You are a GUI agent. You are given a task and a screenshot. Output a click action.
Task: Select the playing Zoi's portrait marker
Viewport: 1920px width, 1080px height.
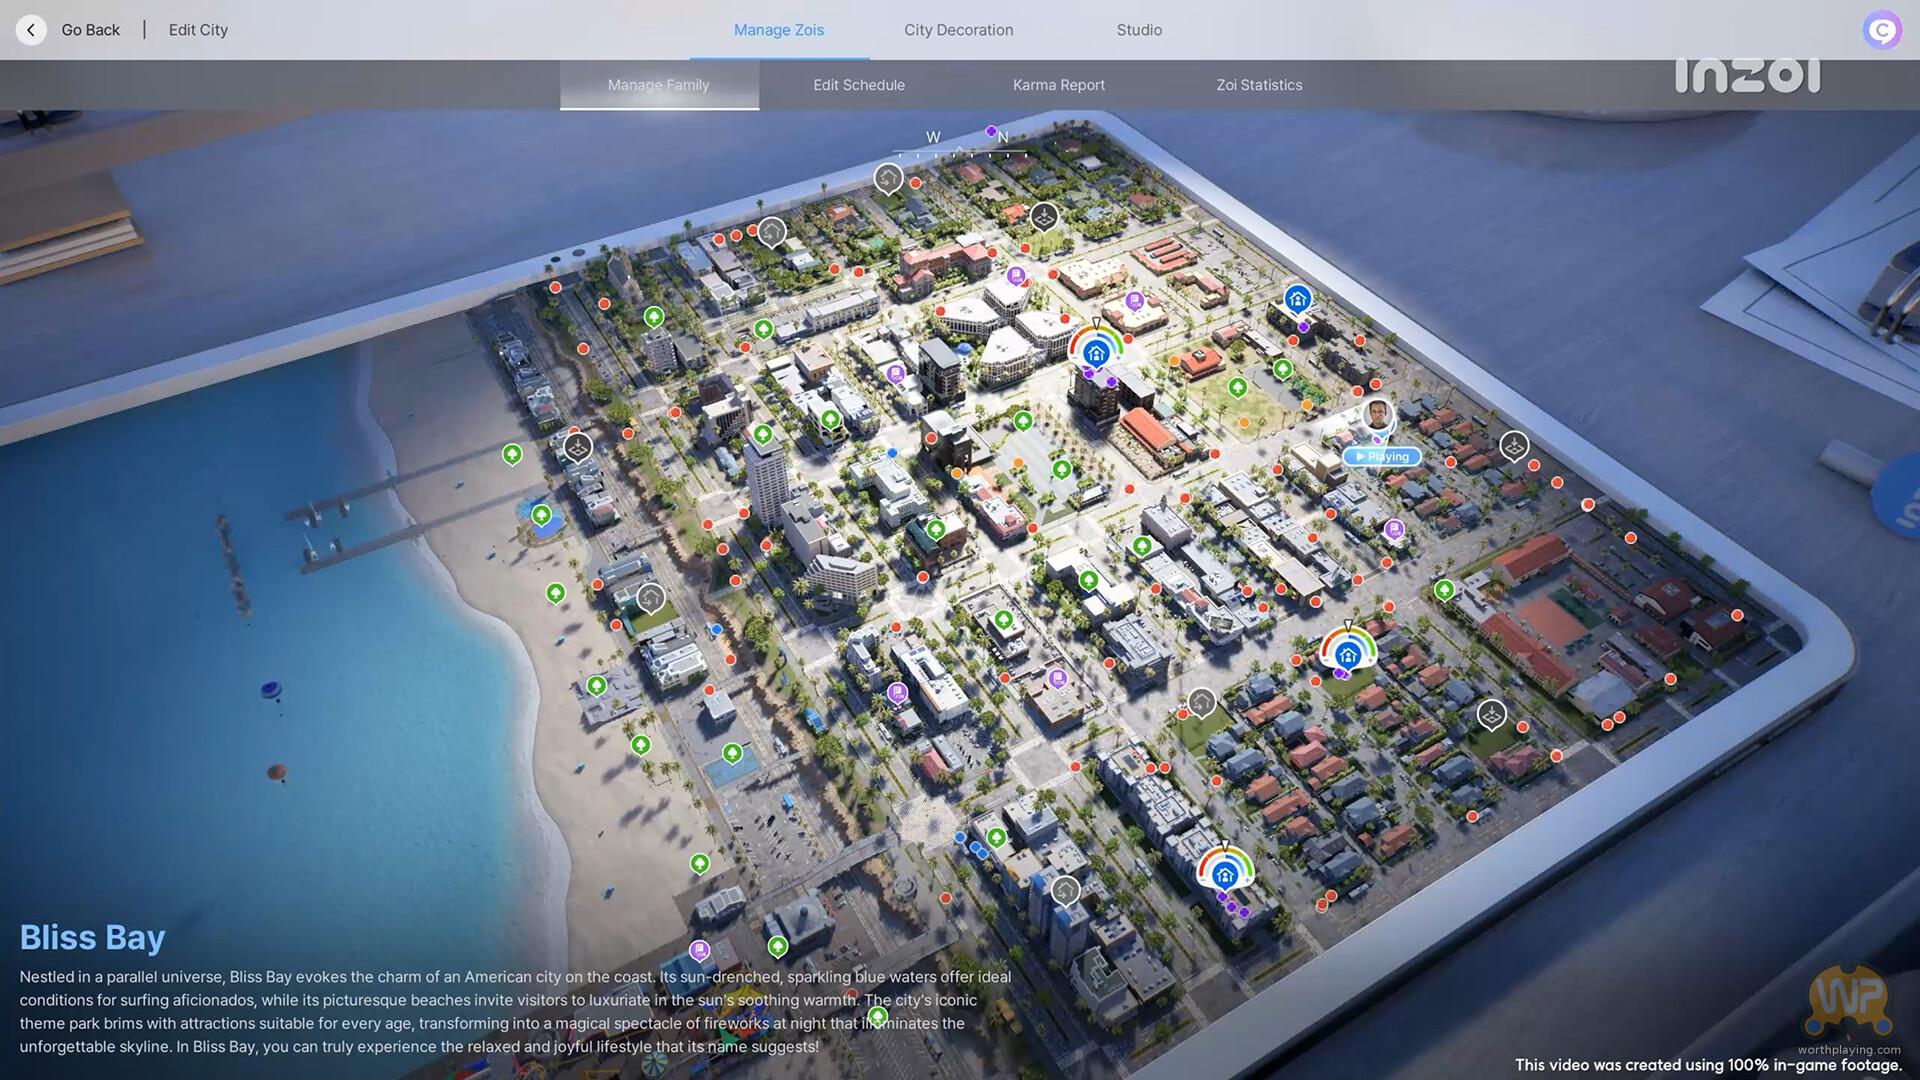pos(1377,416)
